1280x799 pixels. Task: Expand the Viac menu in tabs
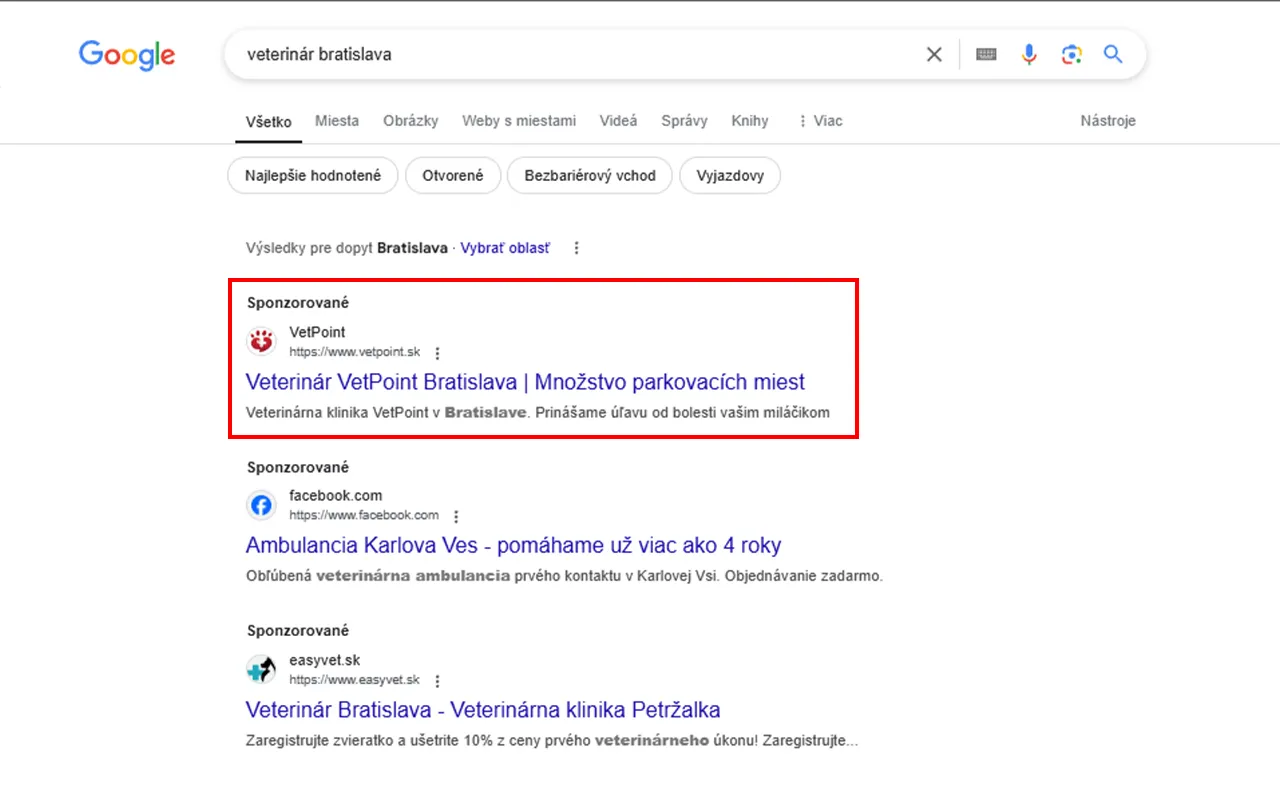pos(820,121)
